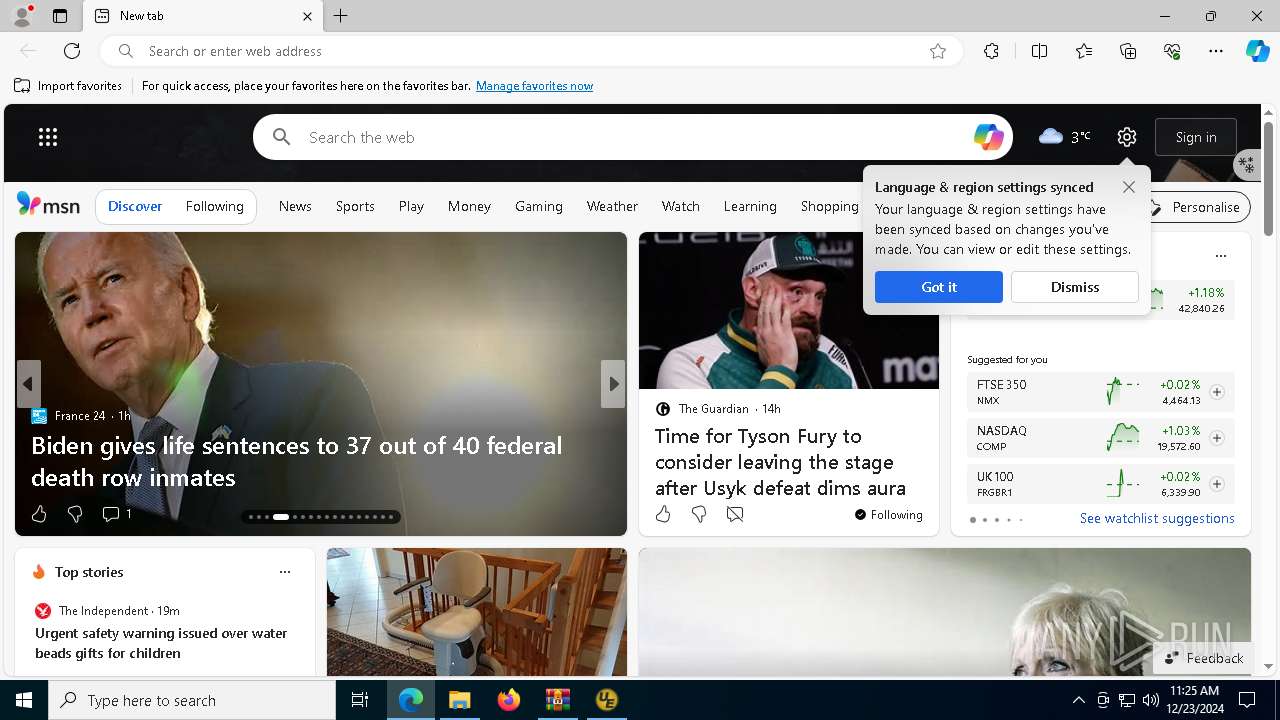The height and width of the screenshot is (720, 1280).
Task: Open the stairlift image thumbnail
Action: click(x=477, y=612)
